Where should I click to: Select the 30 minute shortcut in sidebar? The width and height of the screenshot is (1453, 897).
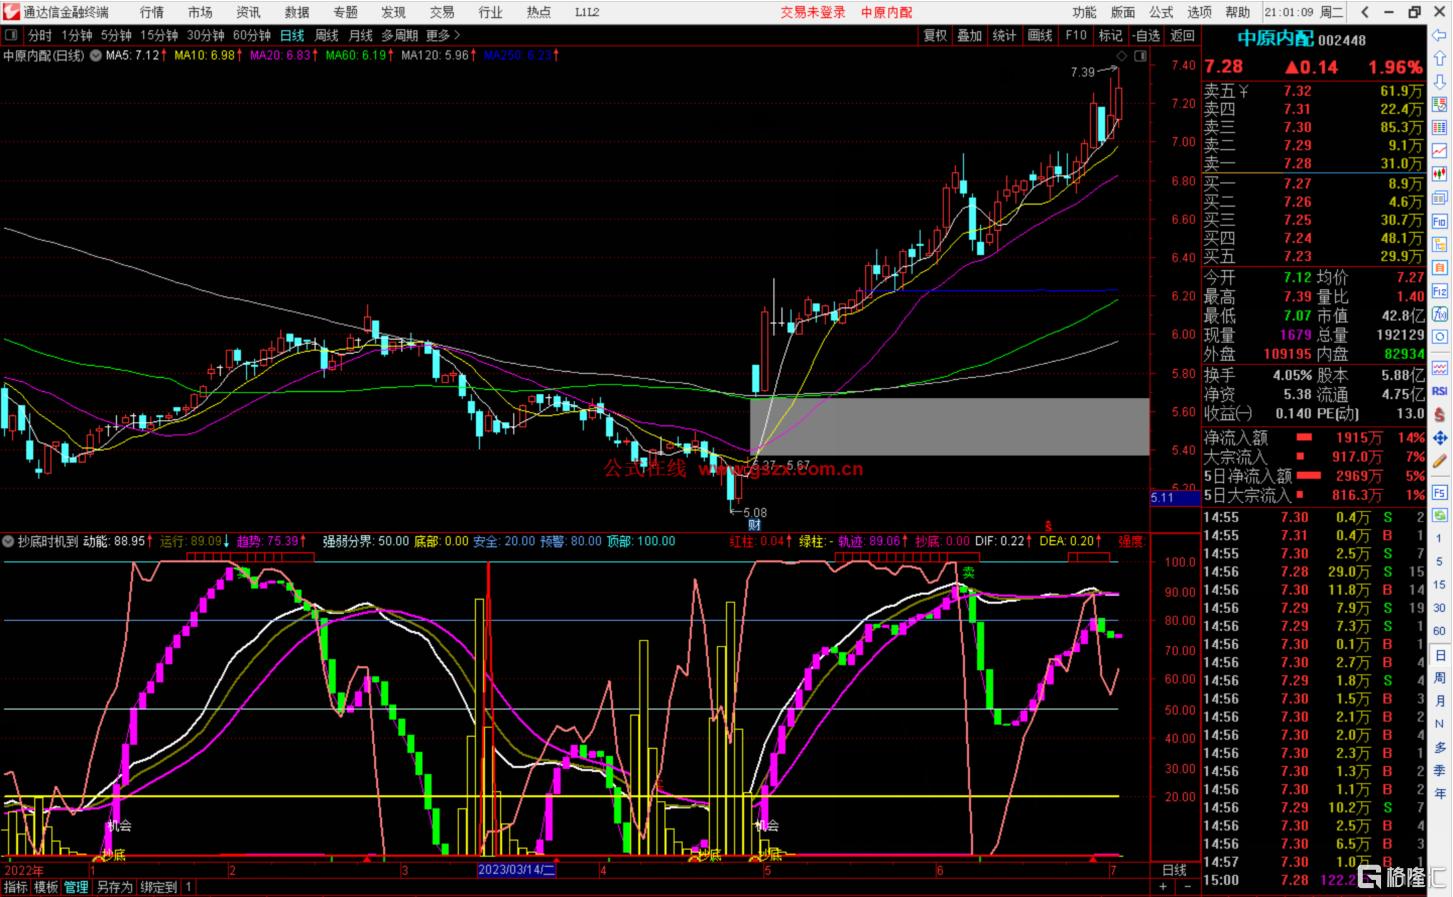1440,607
